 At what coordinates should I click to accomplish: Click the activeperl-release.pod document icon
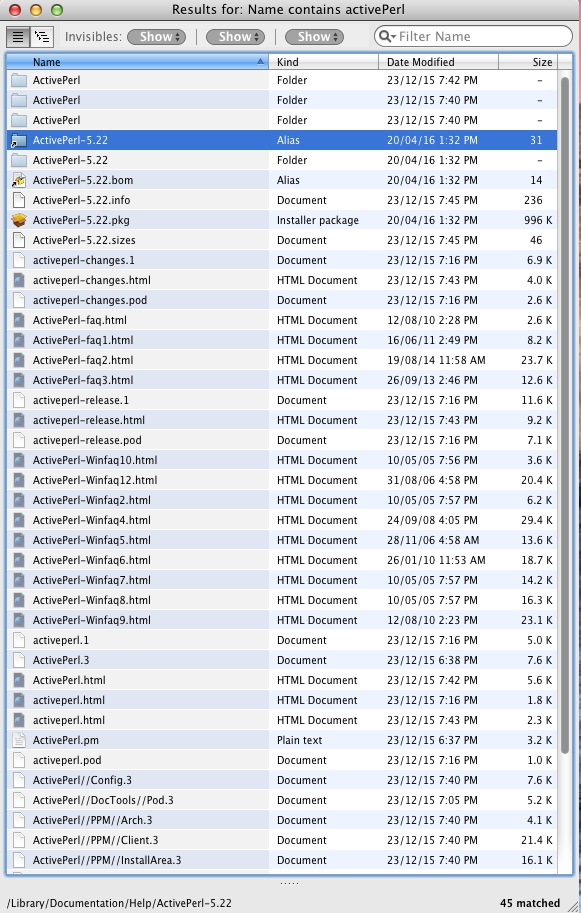(x=19, y=440)
